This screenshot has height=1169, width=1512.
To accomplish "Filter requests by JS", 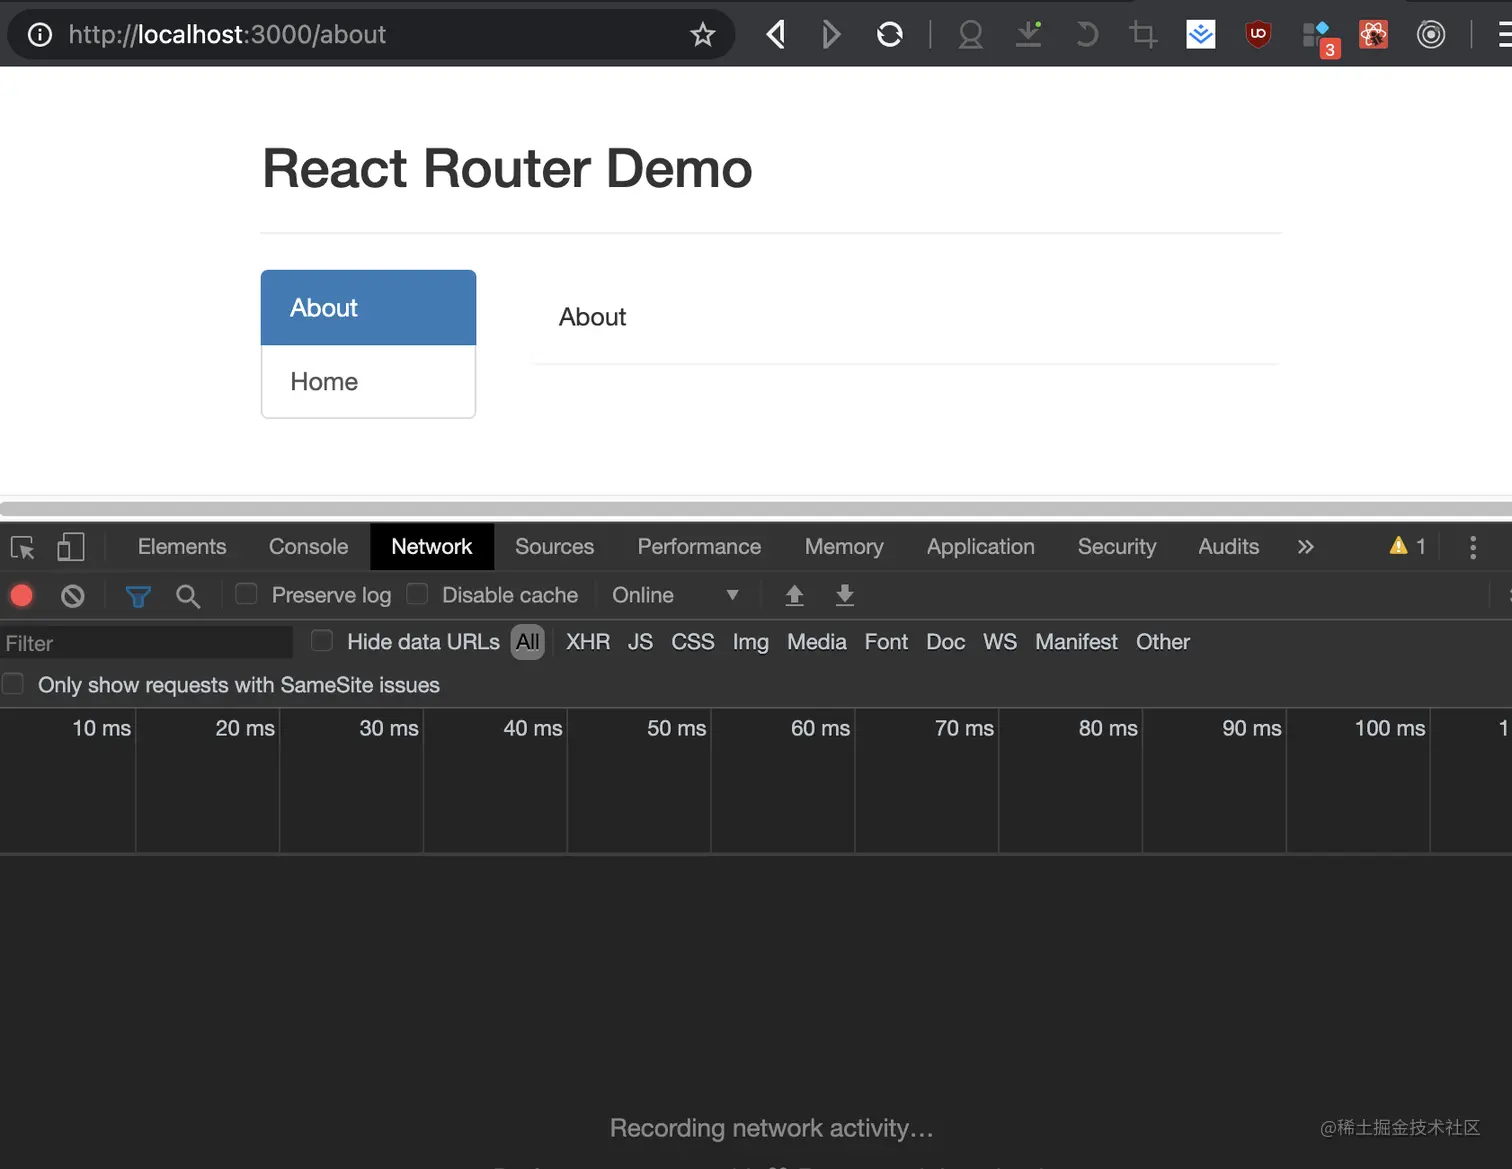I will (x=640, y=642).
